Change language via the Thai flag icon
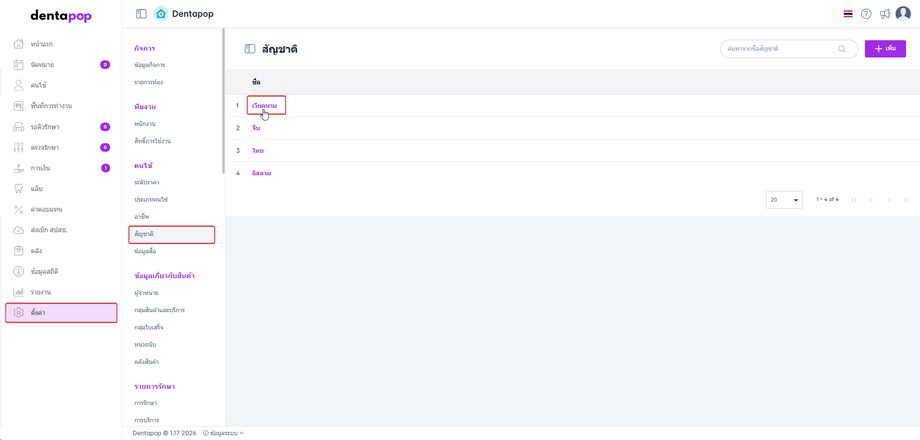The image size is (920, 440). 848,14
